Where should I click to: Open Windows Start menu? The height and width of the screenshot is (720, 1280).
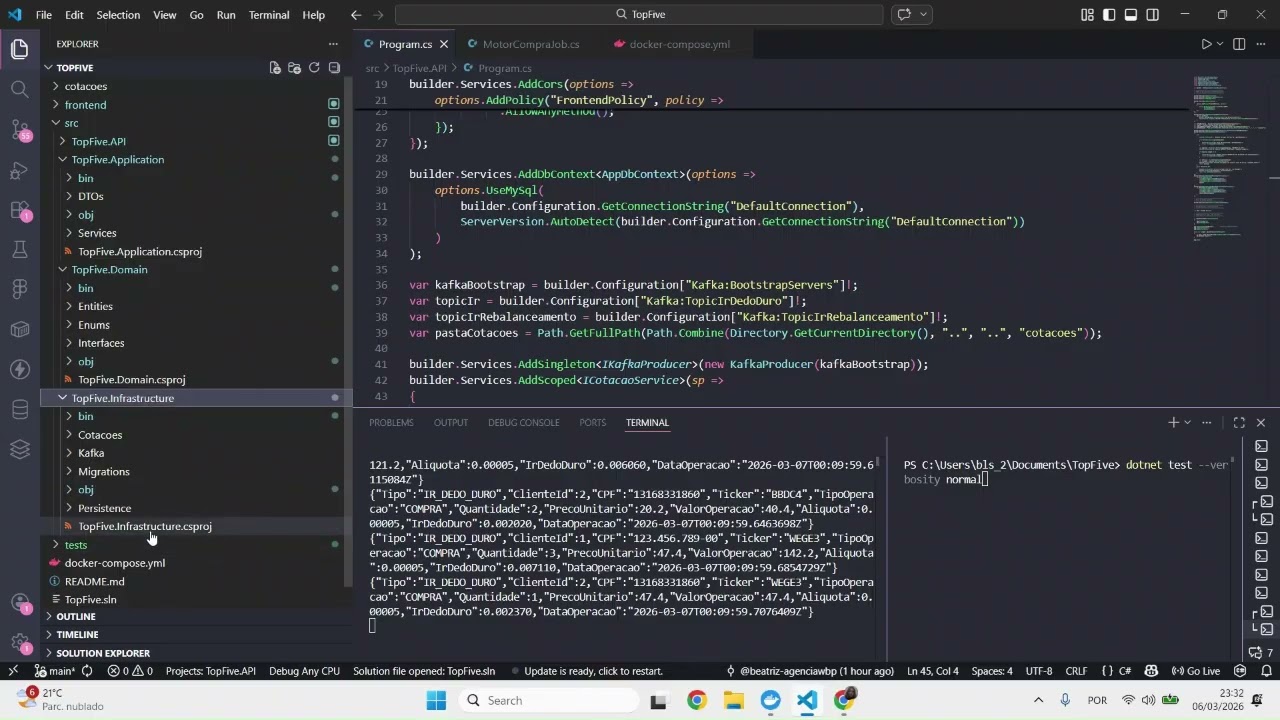coord(437,701)
